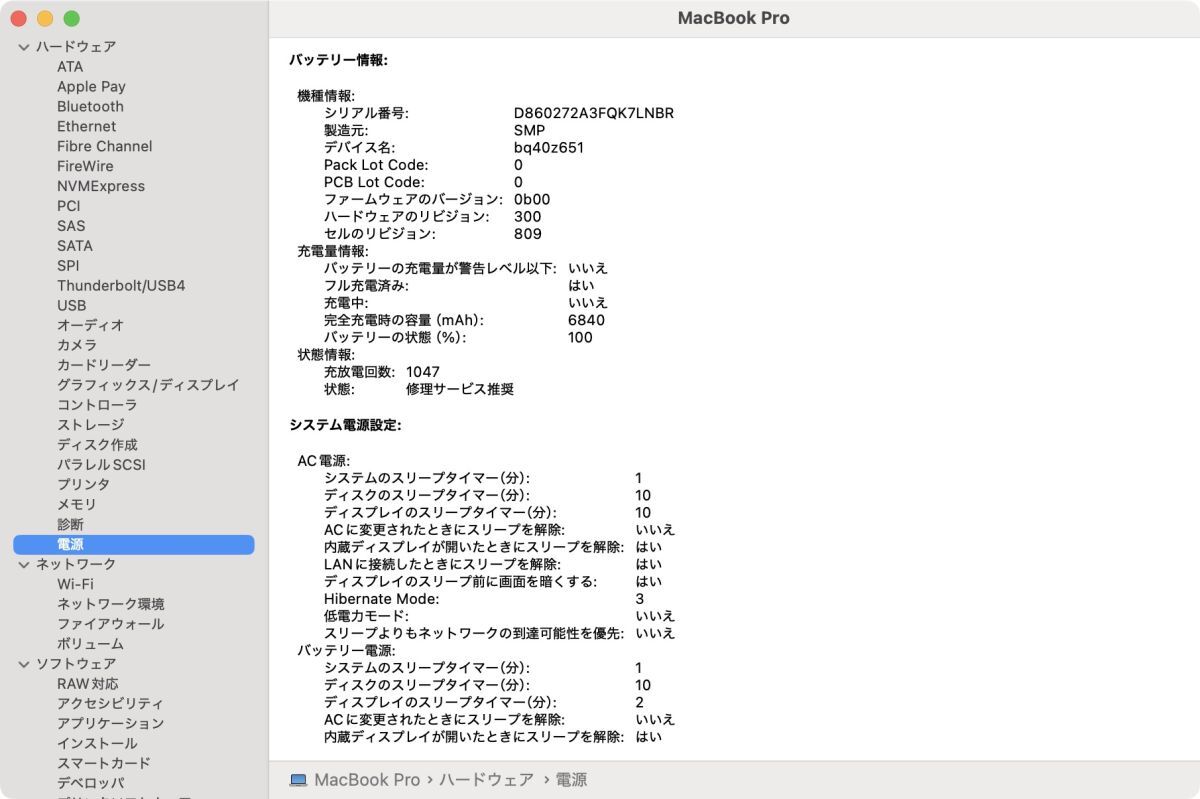Screen dimensions: 1200x799
Task: Click the highlighted 電源 sidebar item
Action: 134,545
